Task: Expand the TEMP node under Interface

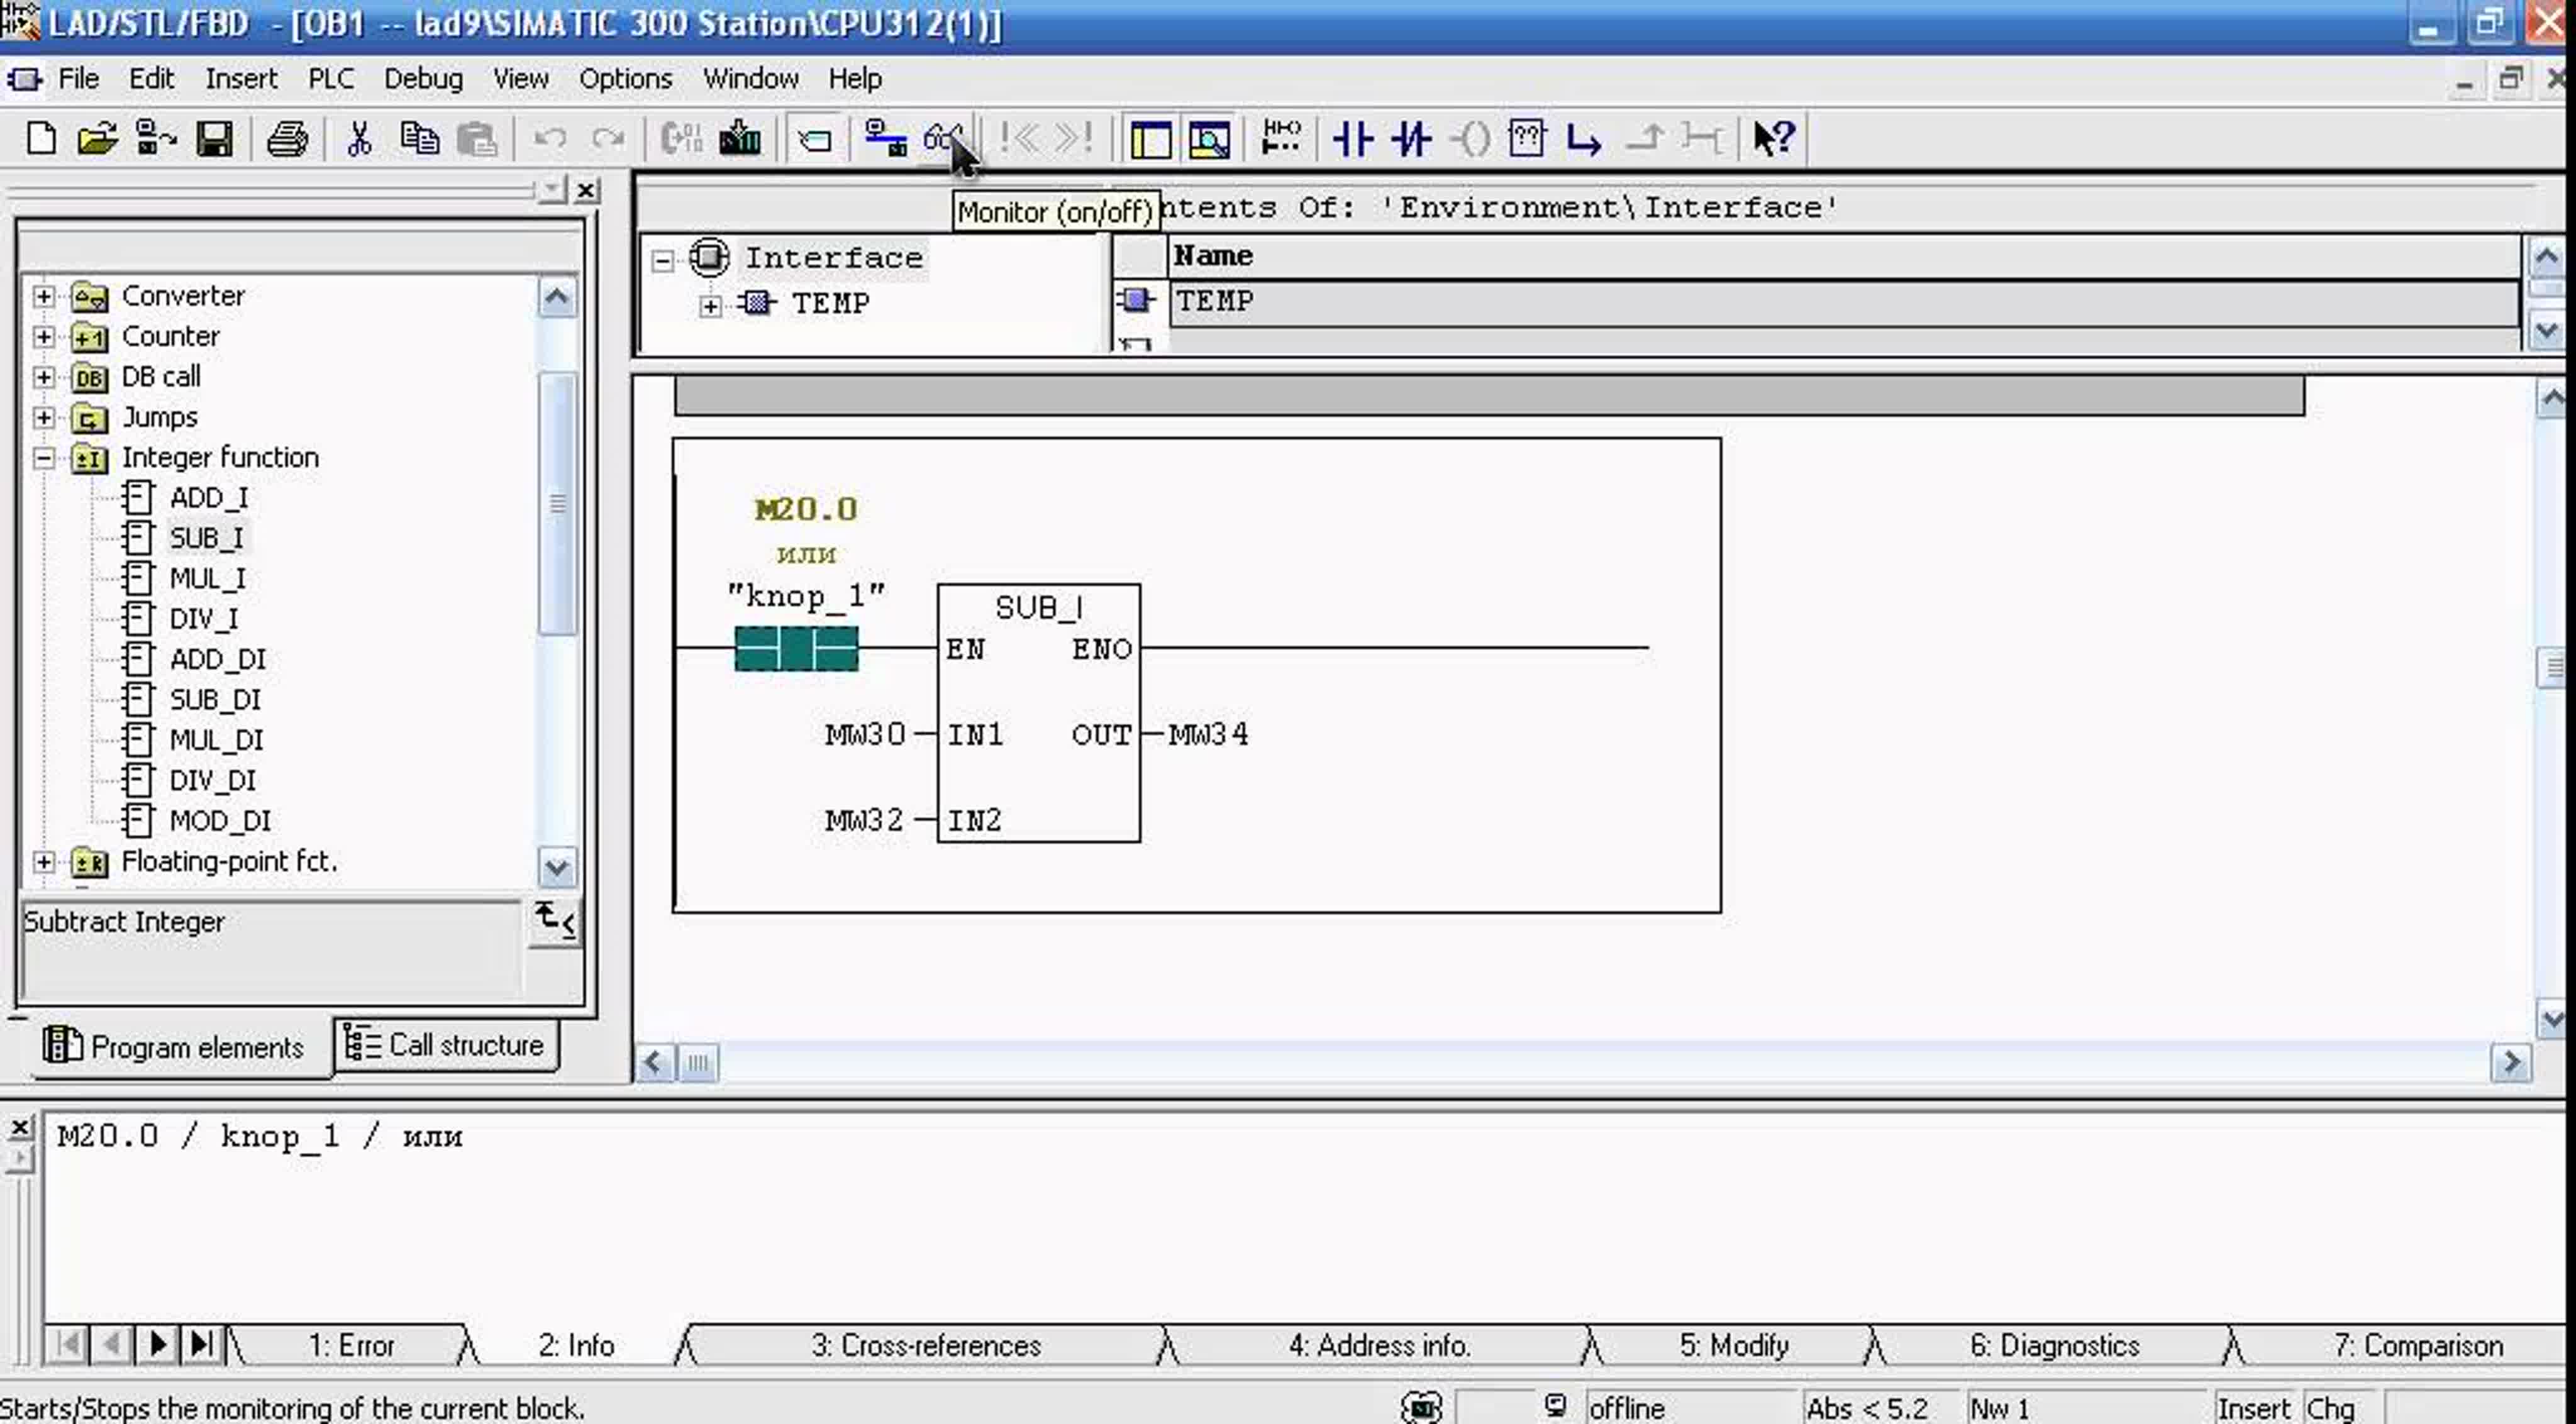Action: click(710, 306)
